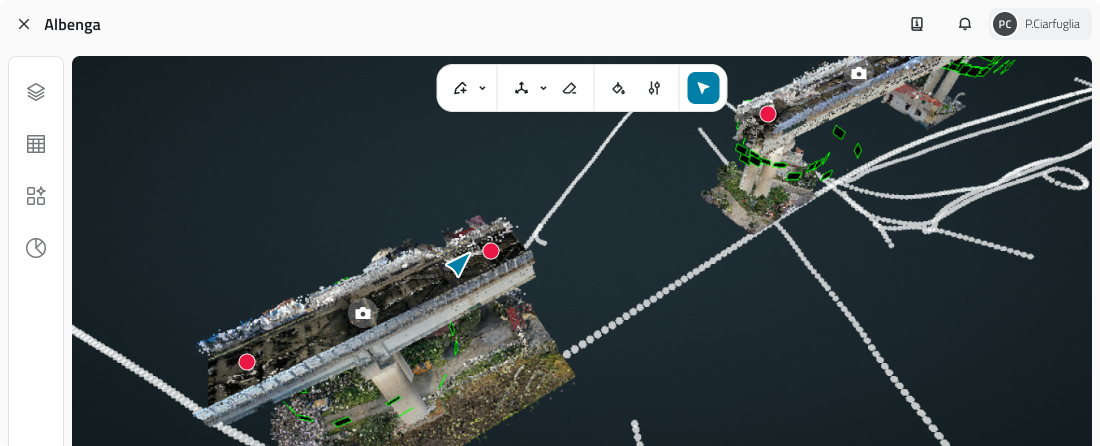Open the Layers panel in sidebar
Viewport: 1100px width, 446px height.
36,92
